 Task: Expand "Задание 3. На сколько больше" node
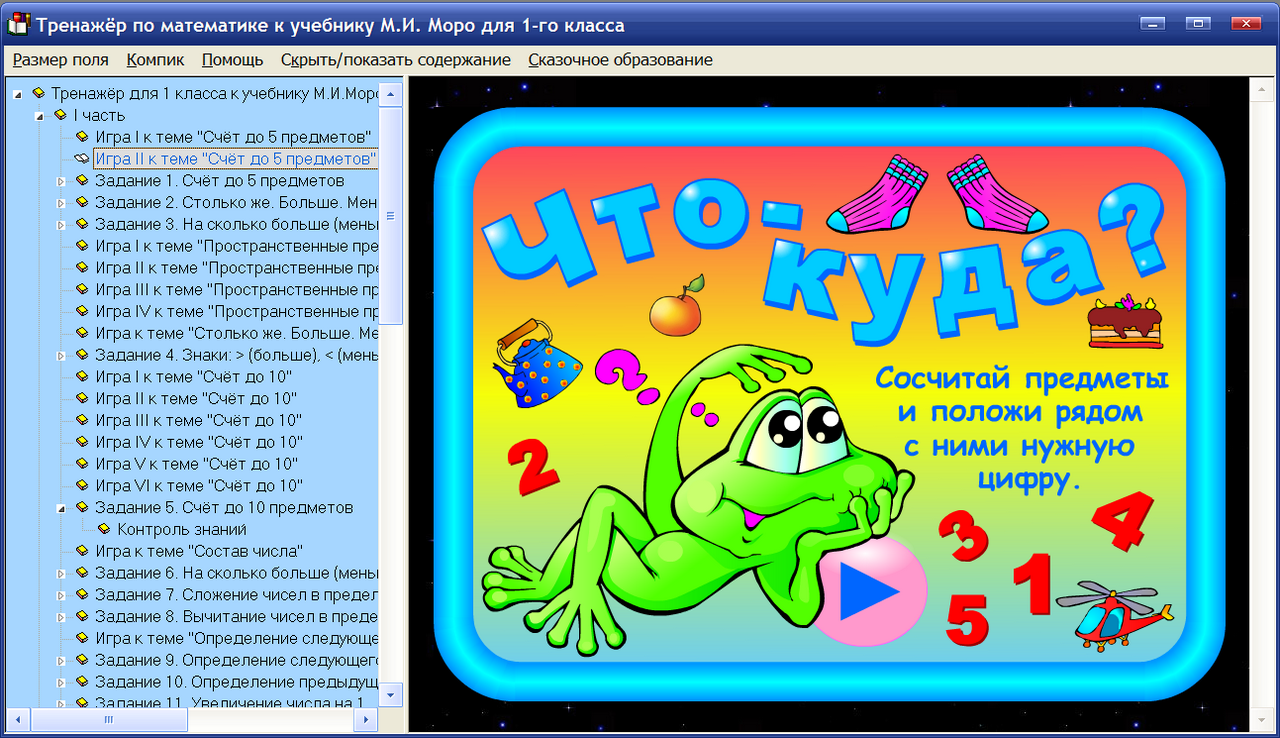click(x=61, y=225)
